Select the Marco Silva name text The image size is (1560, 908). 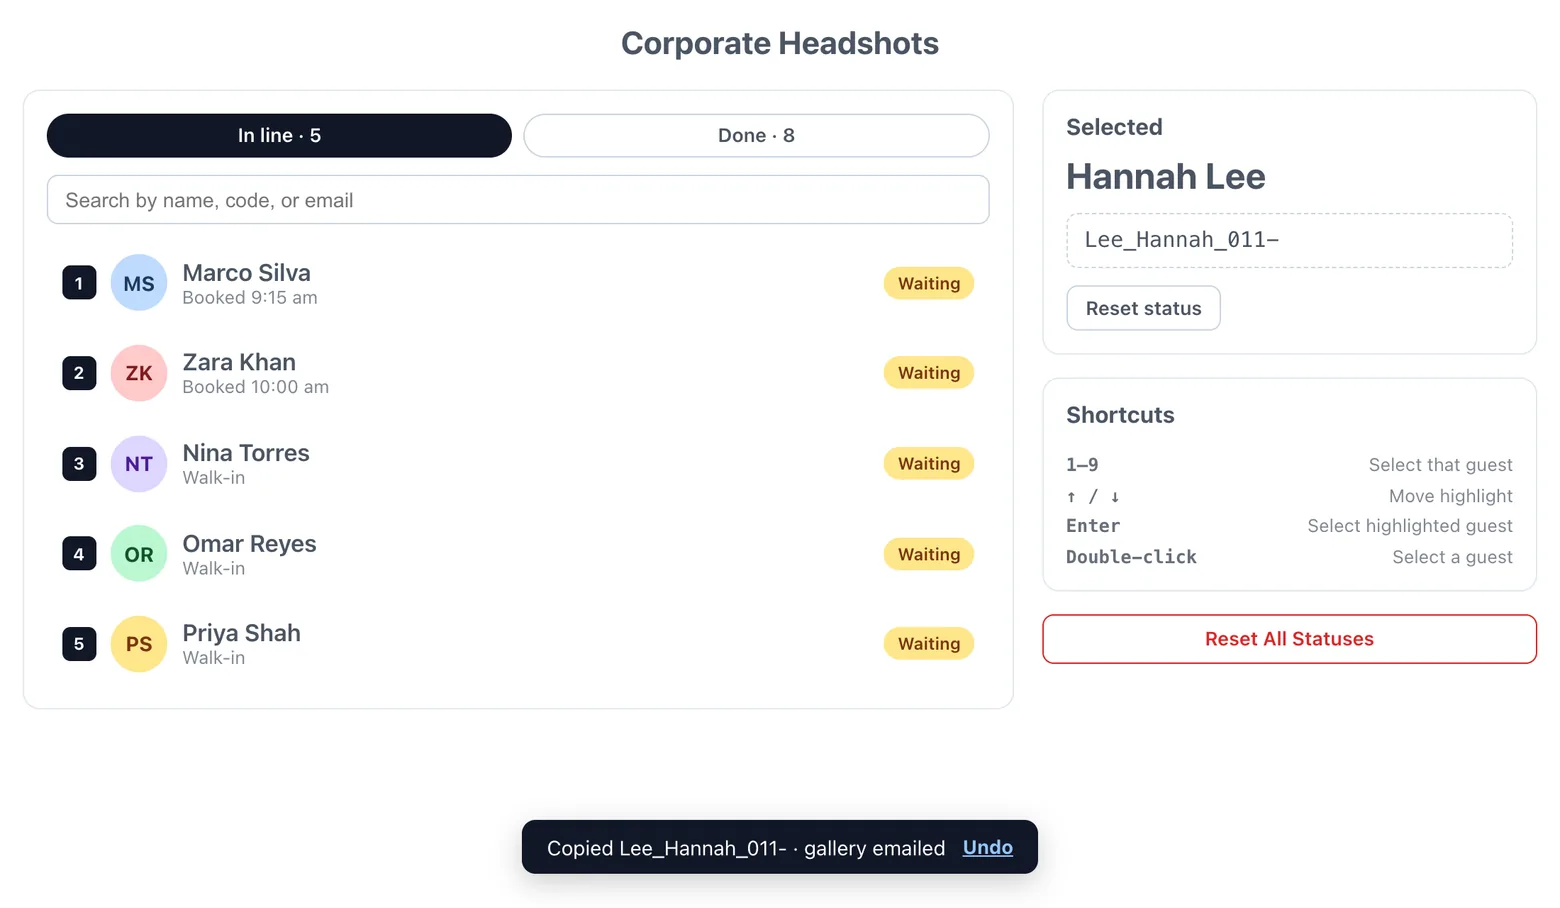(246, 273)
